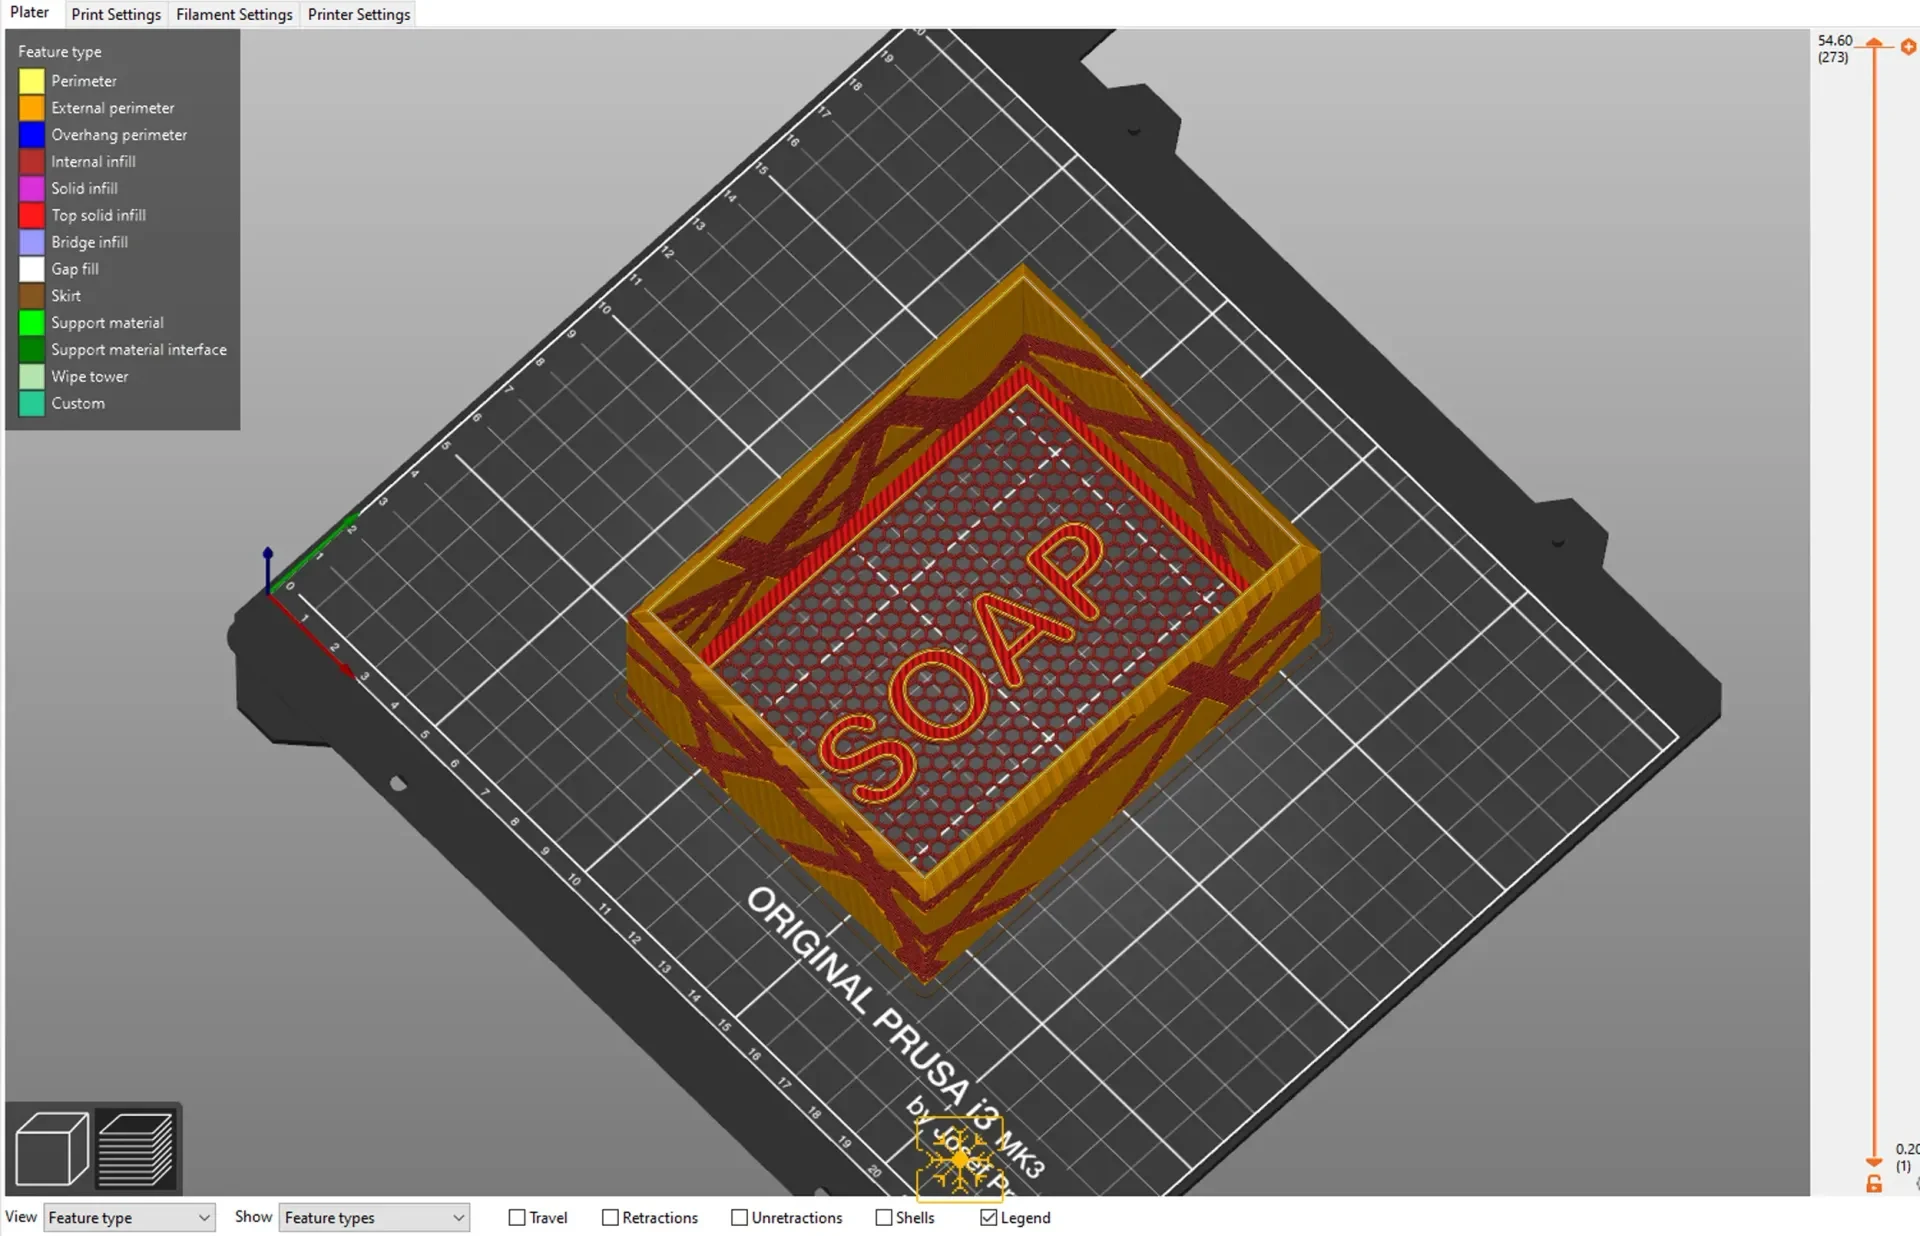The height and width of the screenshot is (1236, 1920).
Task: Click the add color change plus icon
Action: tap(1908, 47)
